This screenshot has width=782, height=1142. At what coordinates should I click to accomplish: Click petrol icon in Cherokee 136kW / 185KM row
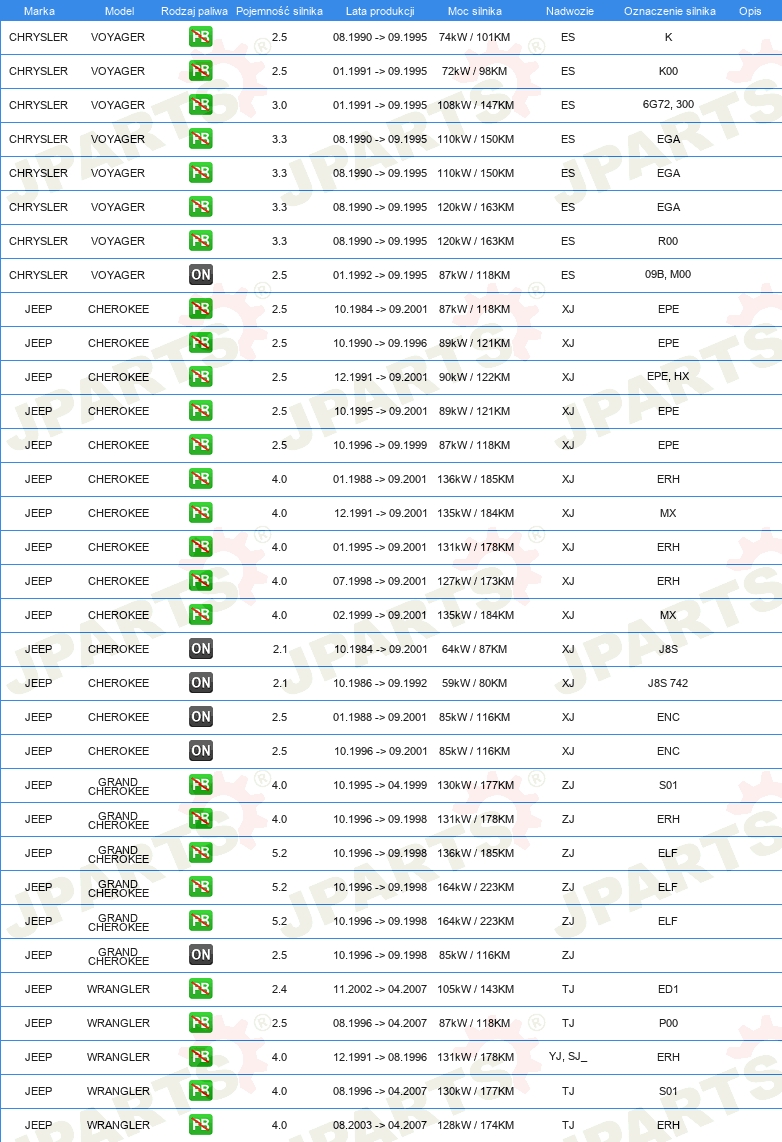200,479
